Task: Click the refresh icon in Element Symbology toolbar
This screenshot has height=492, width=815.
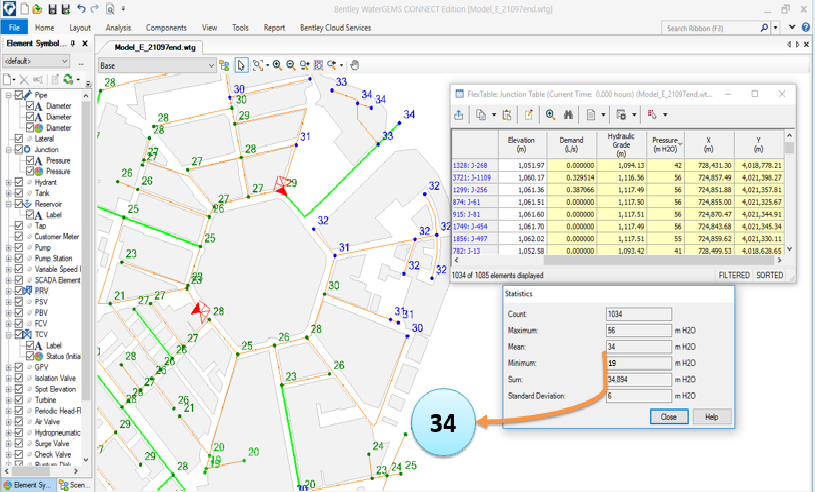Action: coord(68,79)
